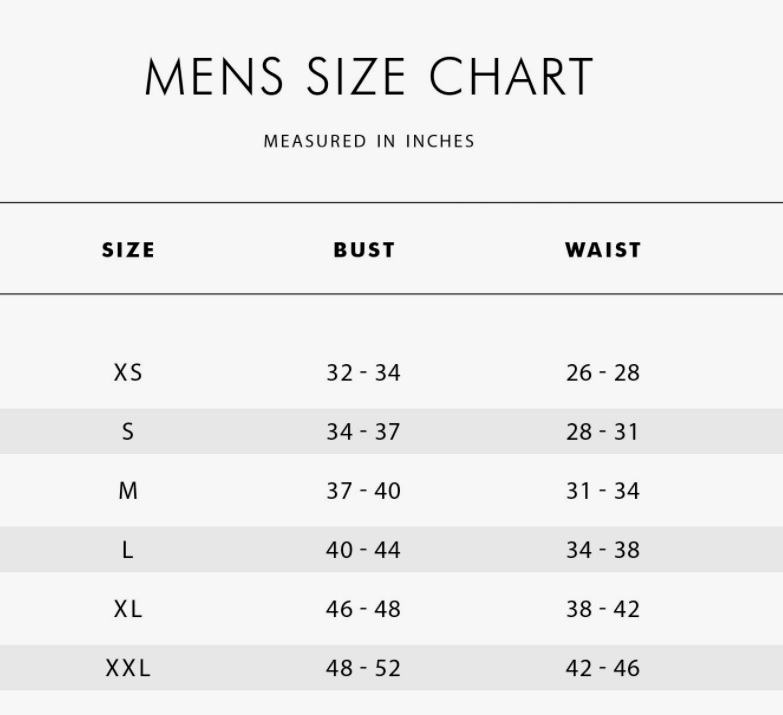Screen dimensions: 783x715
Task: Select the BUST column header
Action: [x=364, y=250]
